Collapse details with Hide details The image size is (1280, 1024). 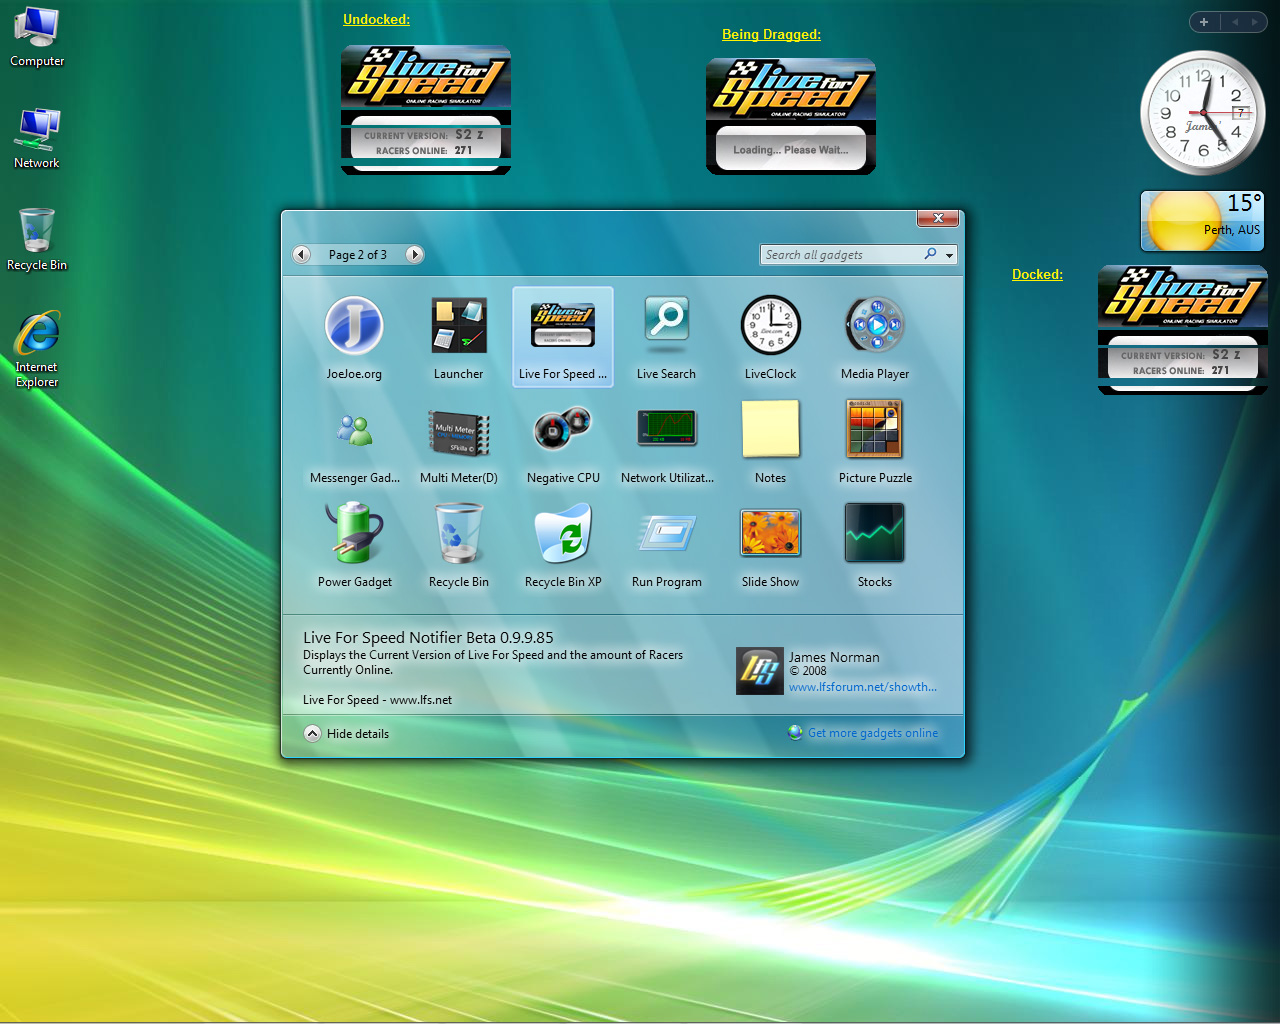pyautogui.click(x=347, y=734)
